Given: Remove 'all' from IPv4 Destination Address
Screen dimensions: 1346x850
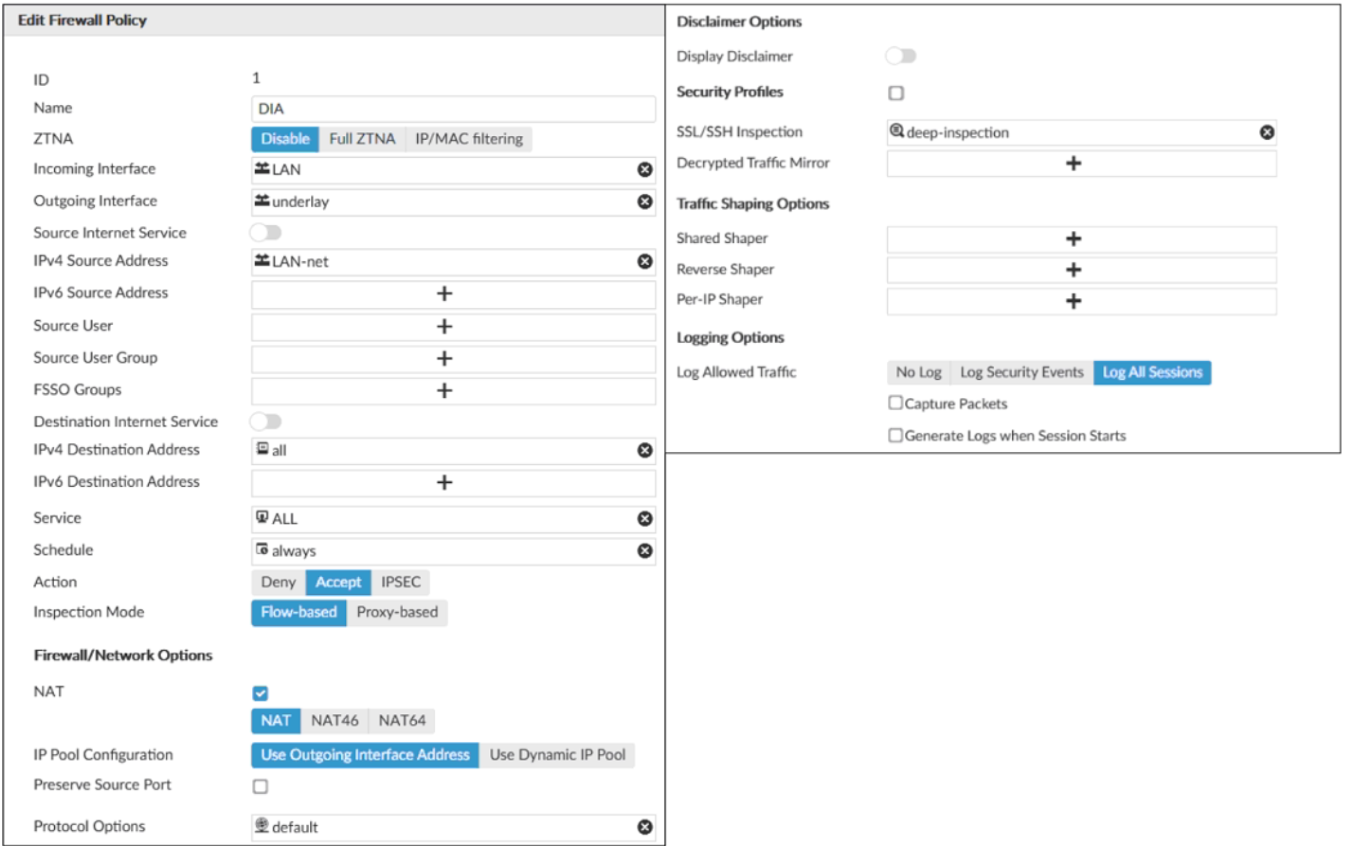Looking at the screenshot, I should 645,451.
